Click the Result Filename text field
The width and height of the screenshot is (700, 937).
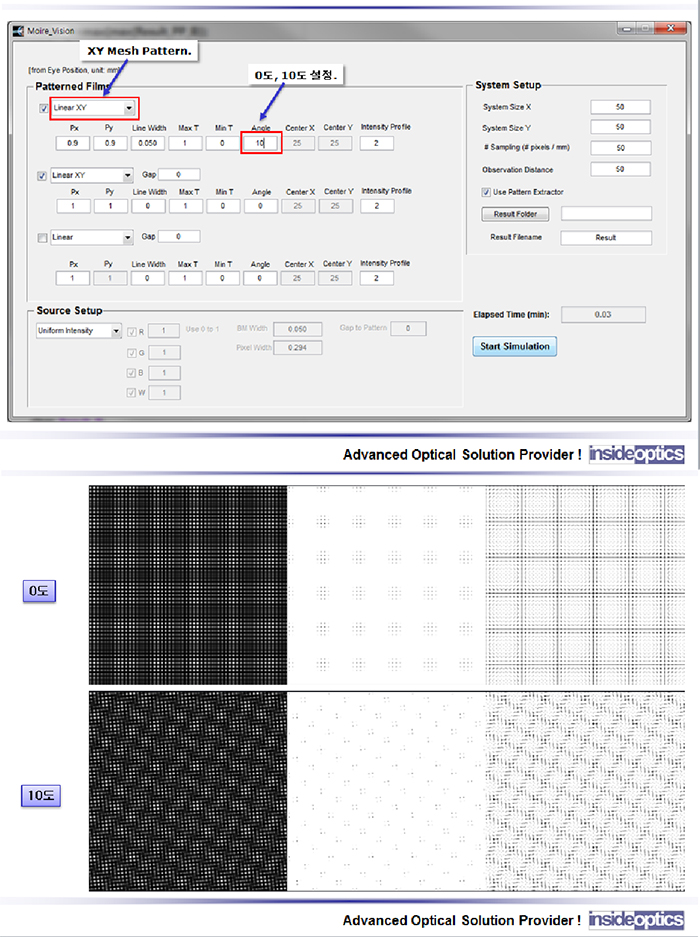click(605, 238)
